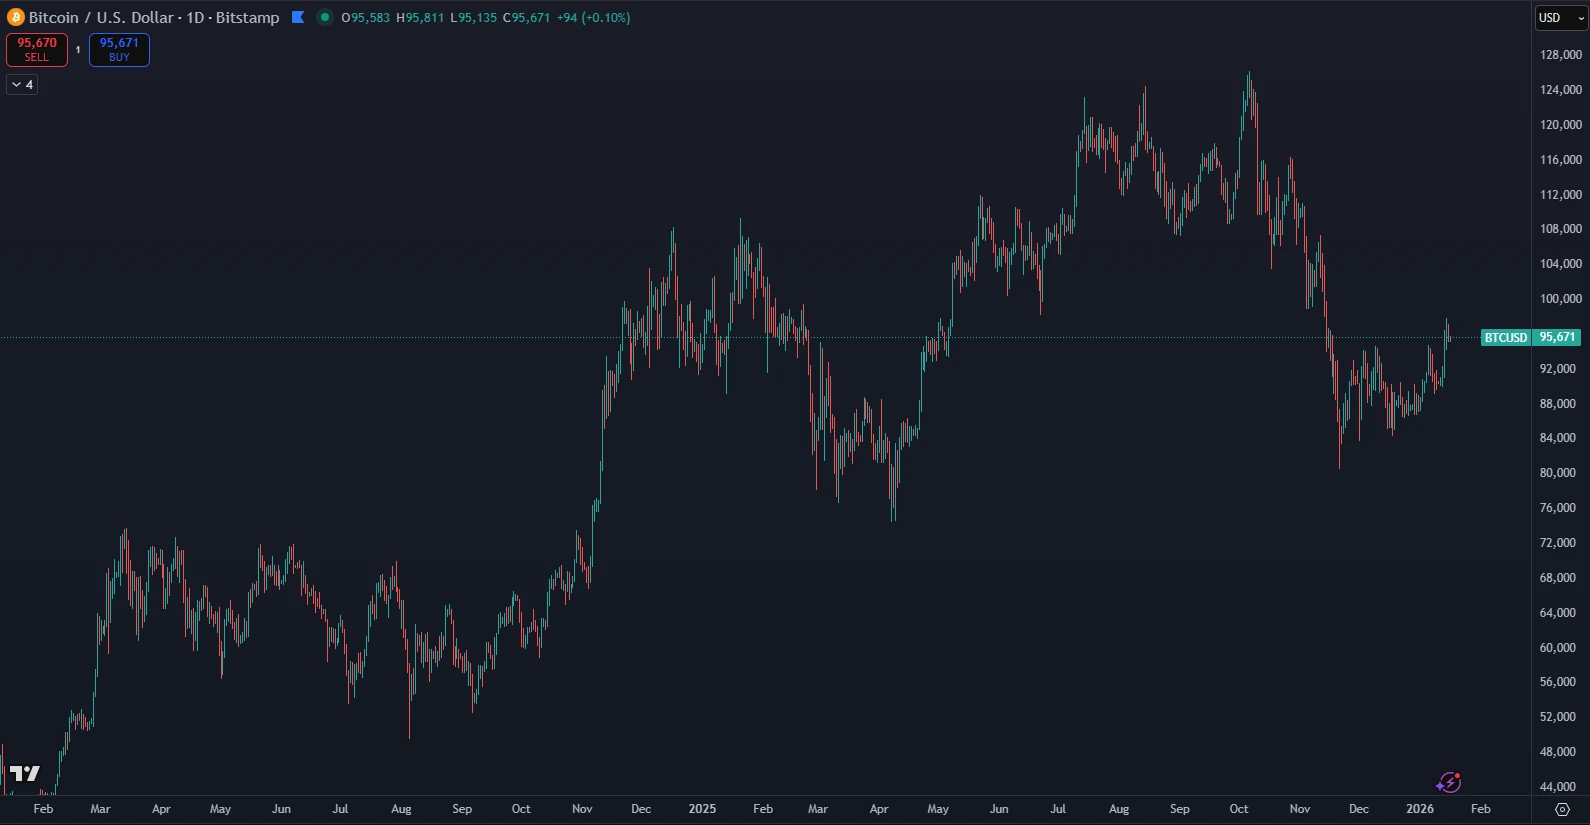Click the green market status dot
Viewport: 1590px width, 825px height.
point(324,17)
